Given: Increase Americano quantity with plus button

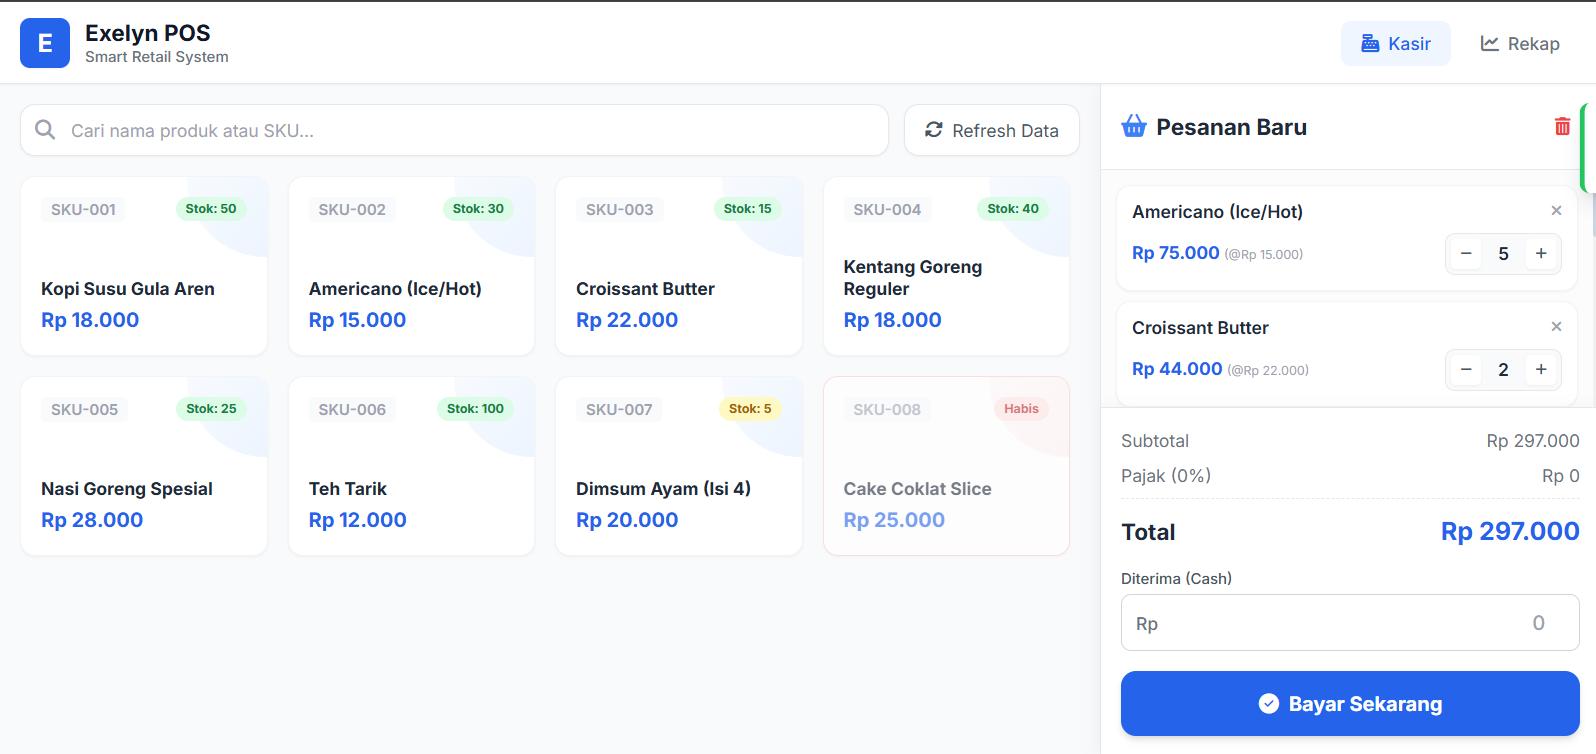Looking at the screenshot, I should [1541, 254].
